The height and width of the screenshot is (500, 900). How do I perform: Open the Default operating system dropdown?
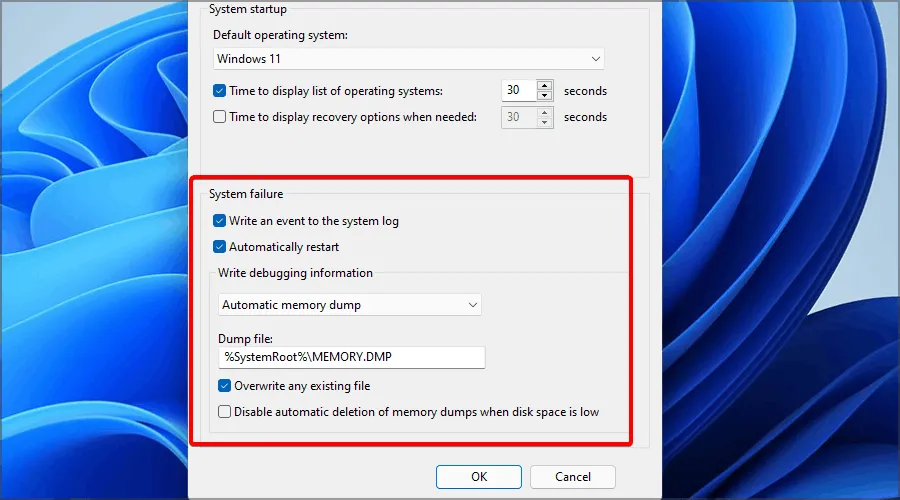click(409, 59)
